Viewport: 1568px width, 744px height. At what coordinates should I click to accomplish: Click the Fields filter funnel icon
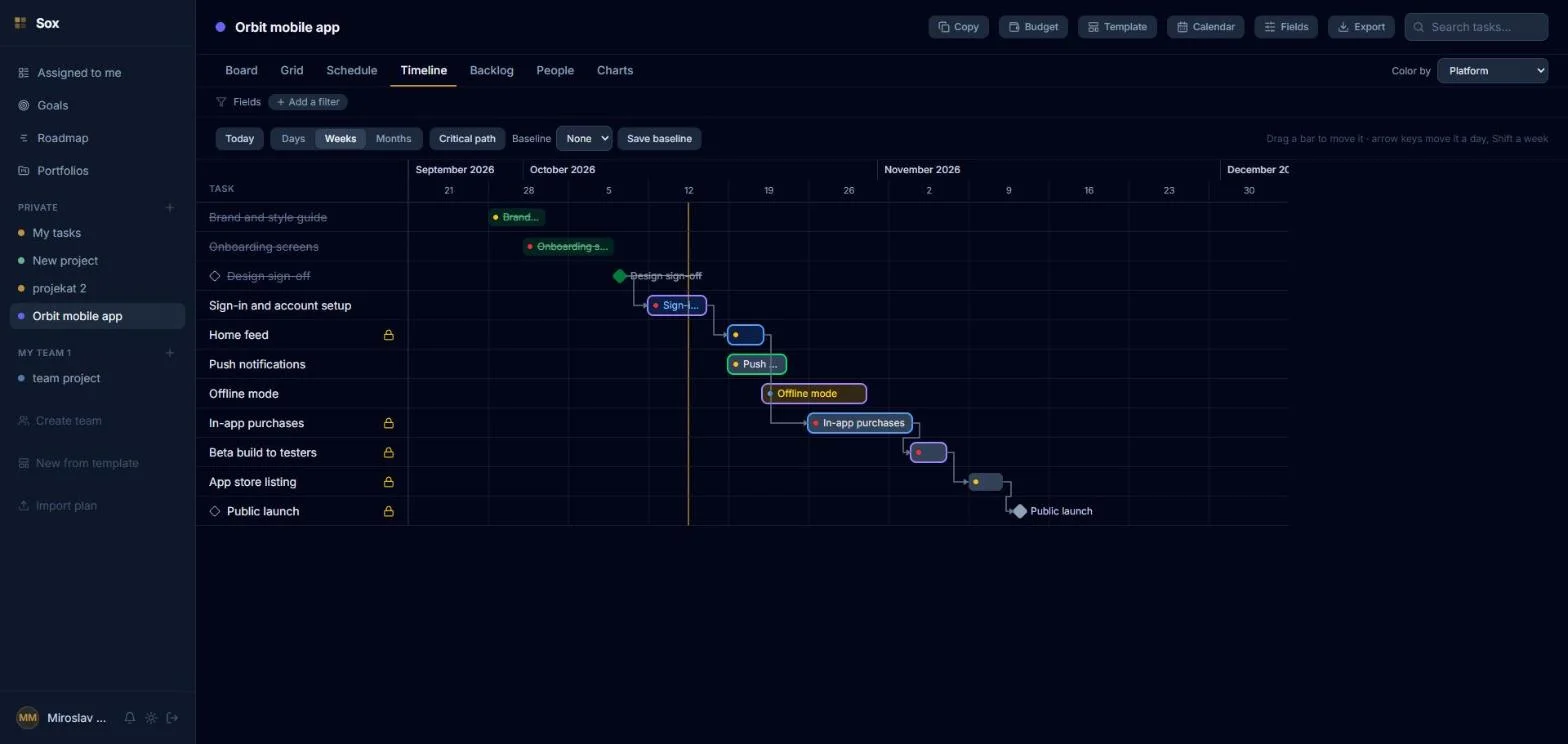[221, 102]
